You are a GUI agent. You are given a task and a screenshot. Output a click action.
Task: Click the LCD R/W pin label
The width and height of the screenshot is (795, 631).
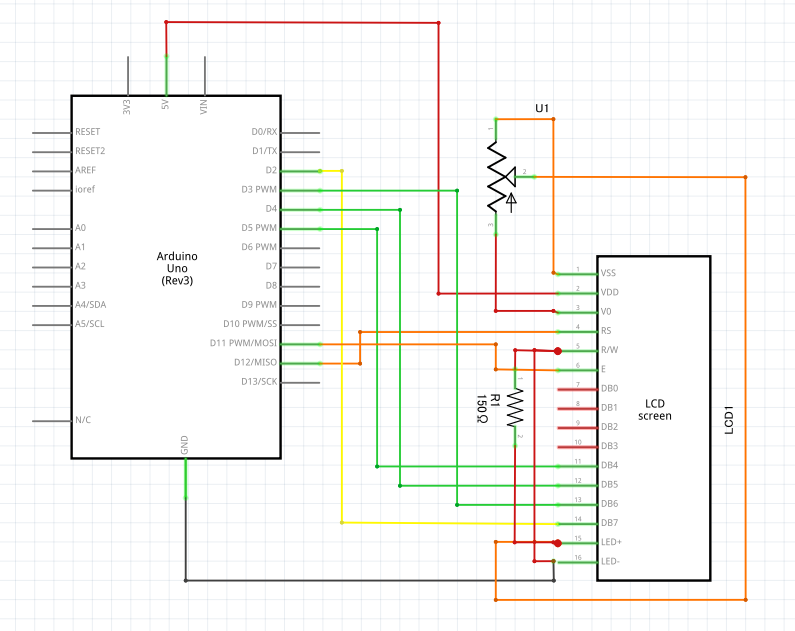609,350
